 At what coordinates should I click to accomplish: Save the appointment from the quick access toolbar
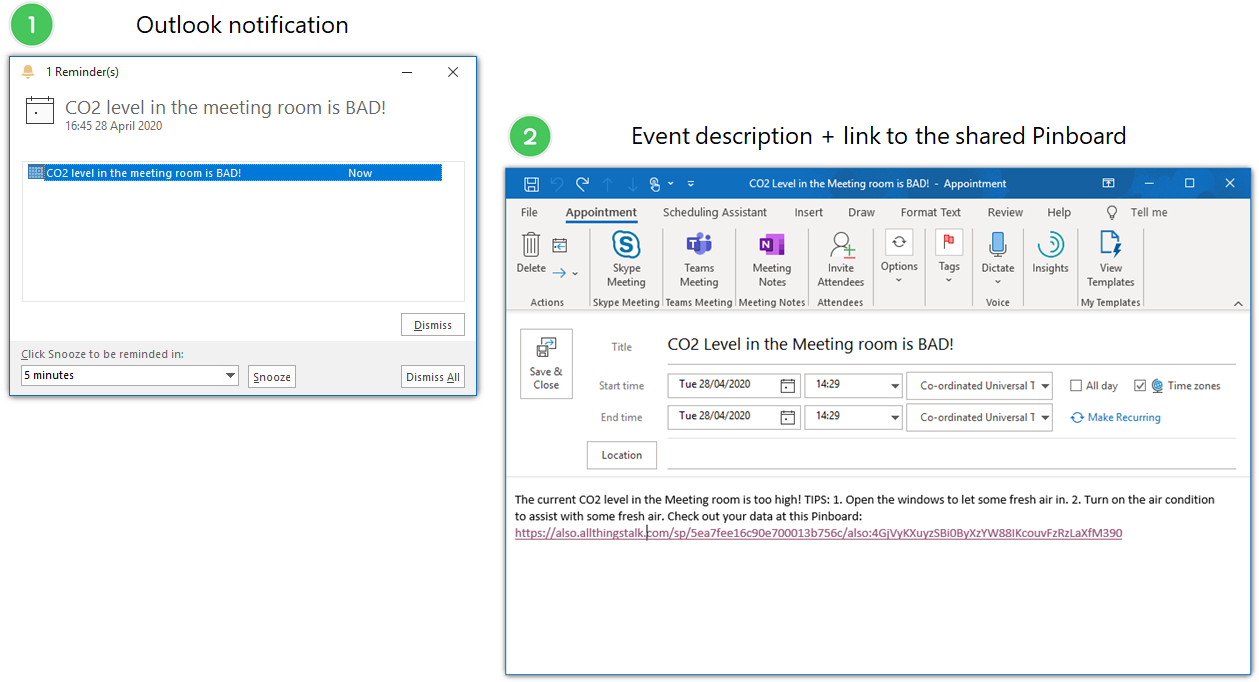(531, 184)
